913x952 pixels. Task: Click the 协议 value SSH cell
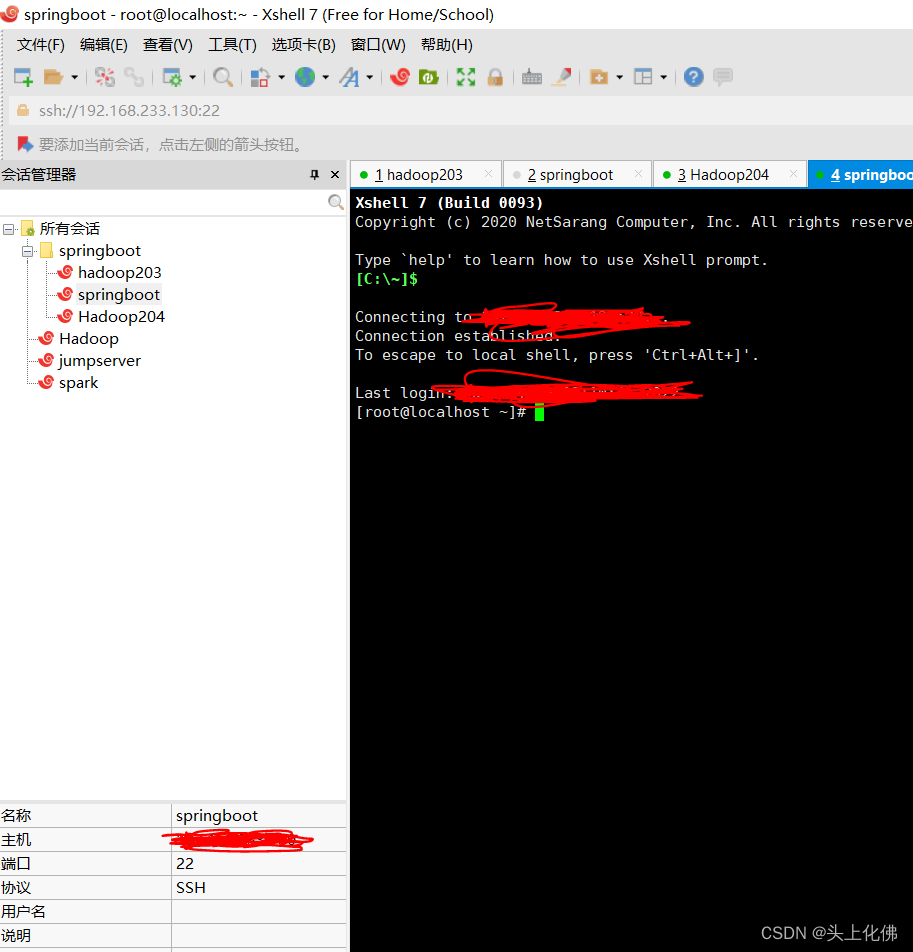coord(259,888)
